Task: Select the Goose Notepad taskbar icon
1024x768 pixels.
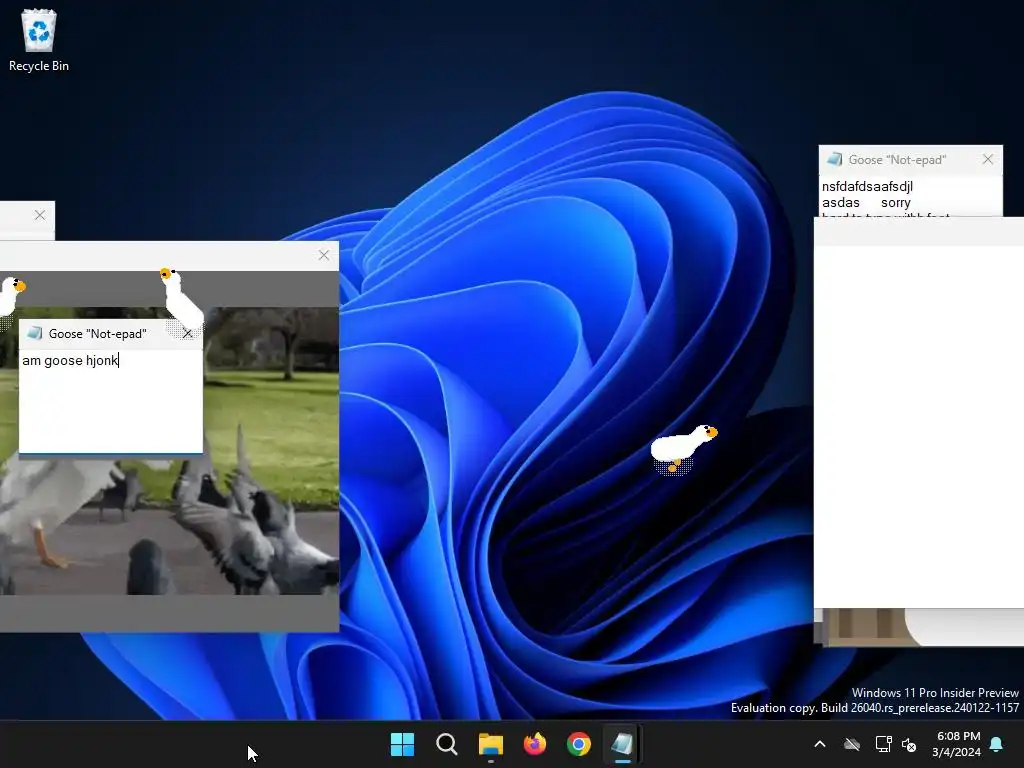Action: point(622,744)
